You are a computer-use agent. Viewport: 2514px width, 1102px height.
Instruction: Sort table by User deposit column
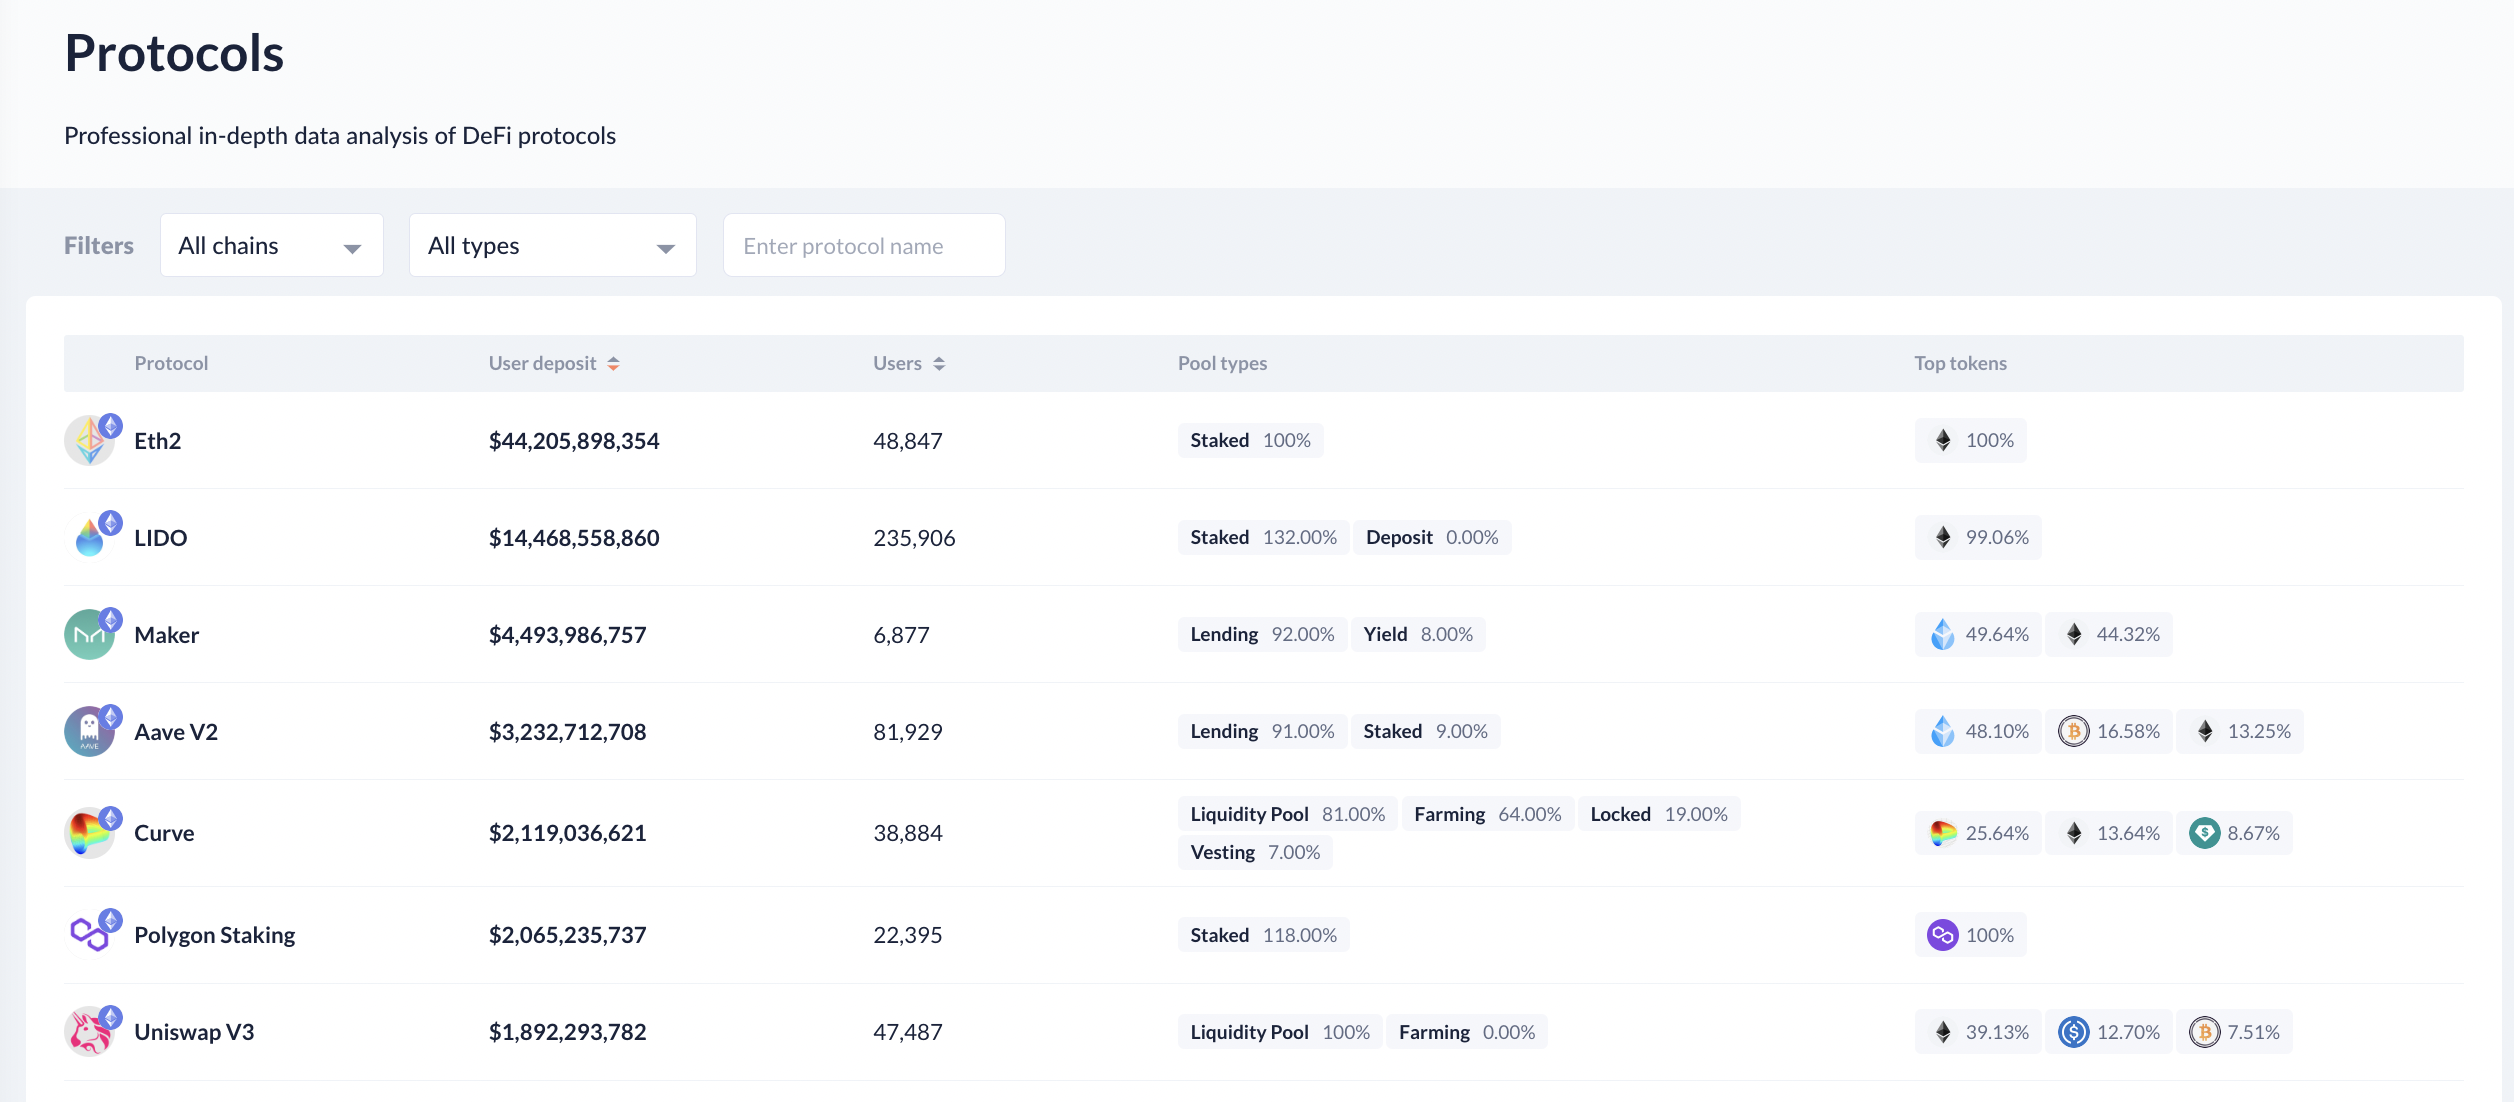pyautogui.click(x=554, y=363)
